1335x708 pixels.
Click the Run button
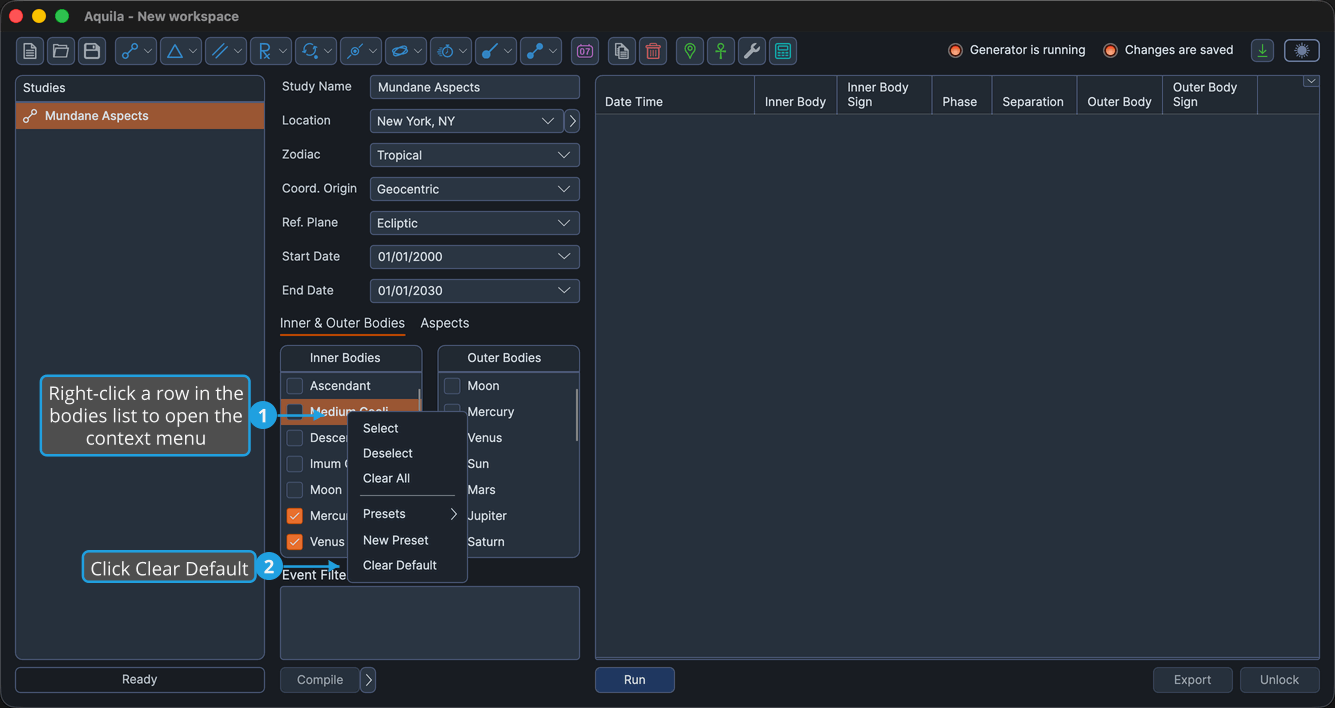(635, 680)
